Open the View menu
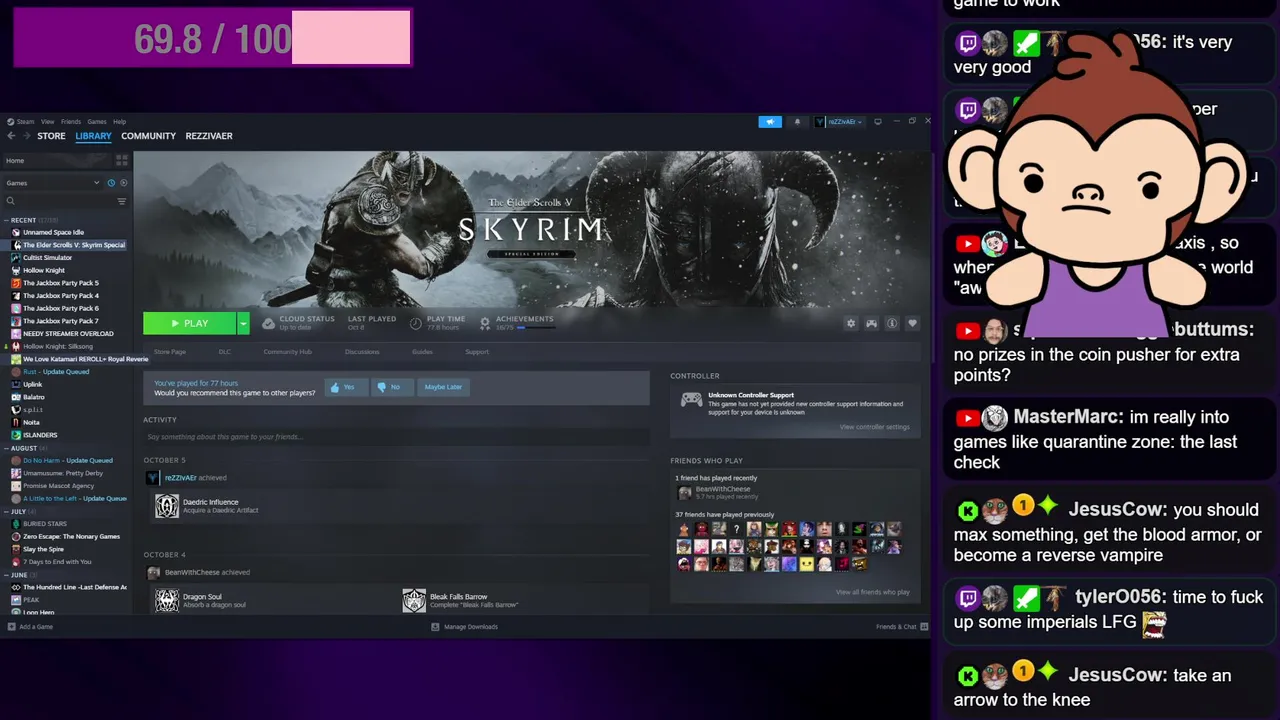Screen dimensions: 1280x720 pyautogui.click(x=47, y=122)
